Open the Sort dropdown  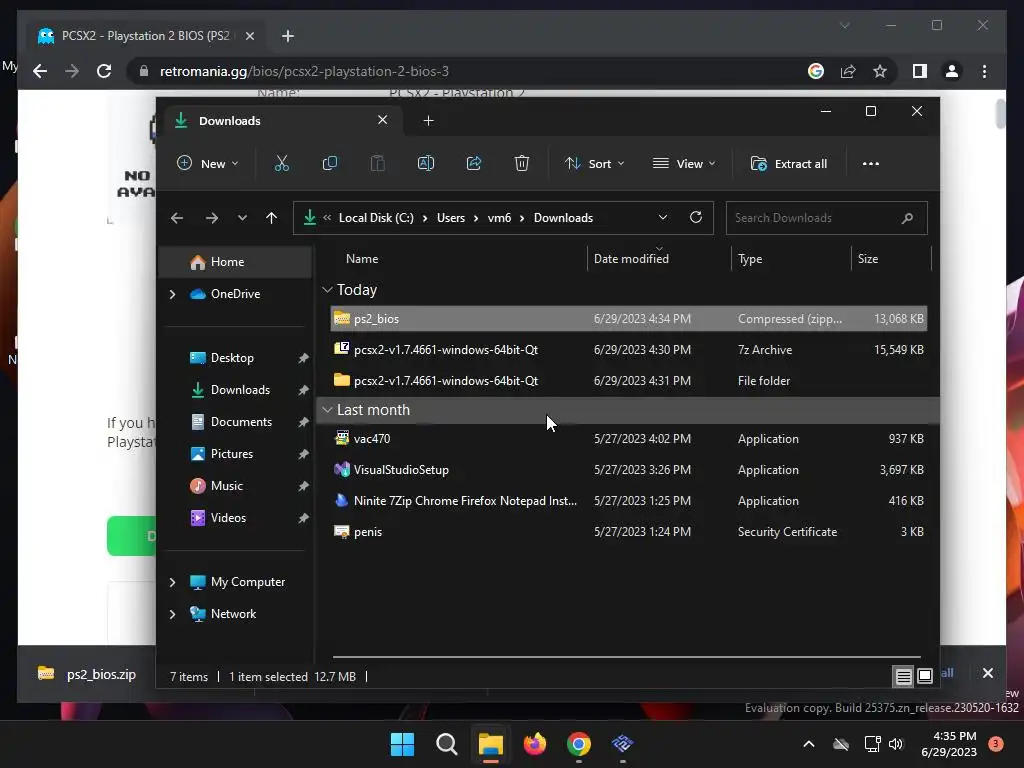(x=594, y=164)
